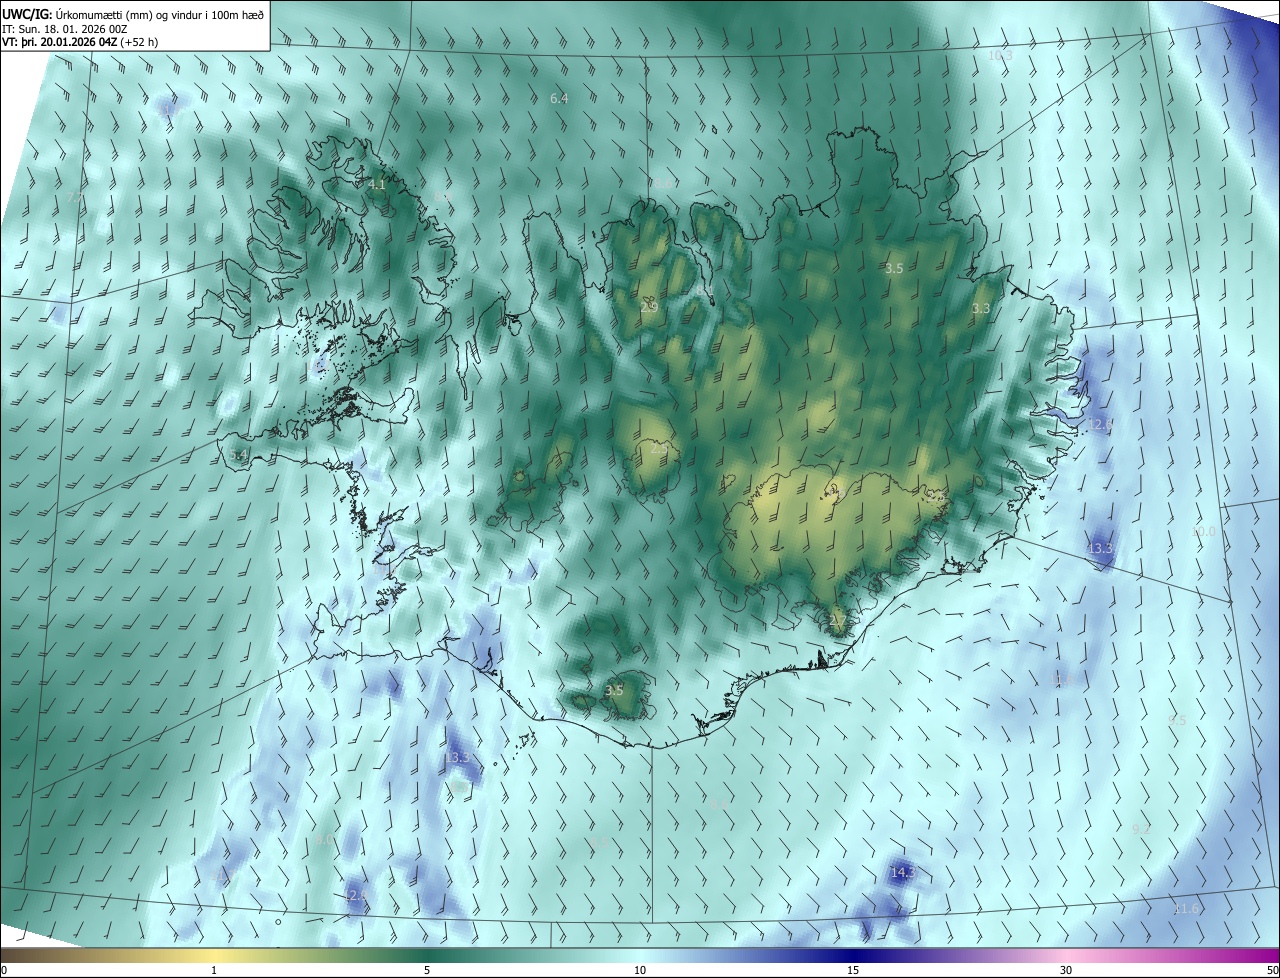Image resolution: width=1280 pixels, height=978 pixels.
Task: Click the '(+52 h)' forecast offset text
Action: pos(139,42)
